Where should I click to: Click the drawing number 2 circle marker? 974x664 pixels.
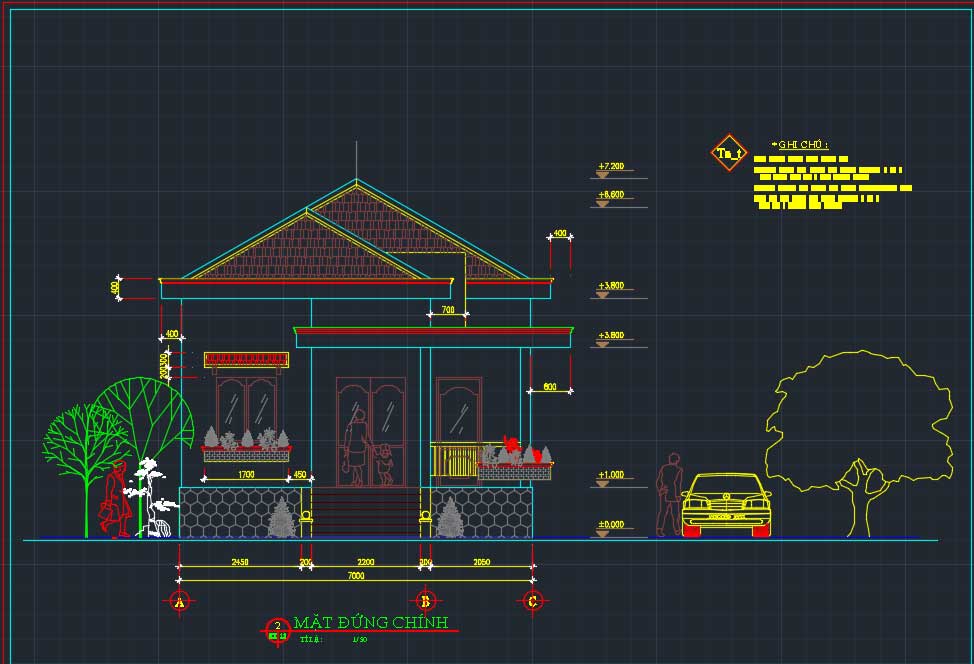277,628
